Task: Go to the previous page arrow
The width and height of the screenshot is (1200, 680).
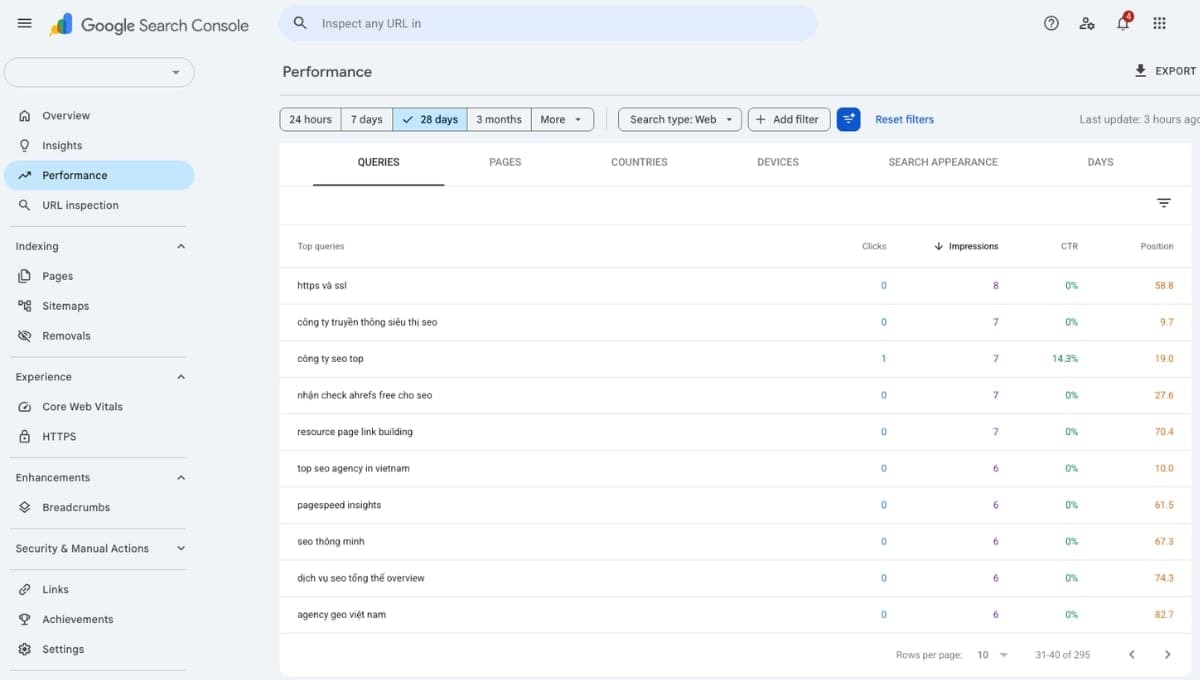Action: point(1132,655)
